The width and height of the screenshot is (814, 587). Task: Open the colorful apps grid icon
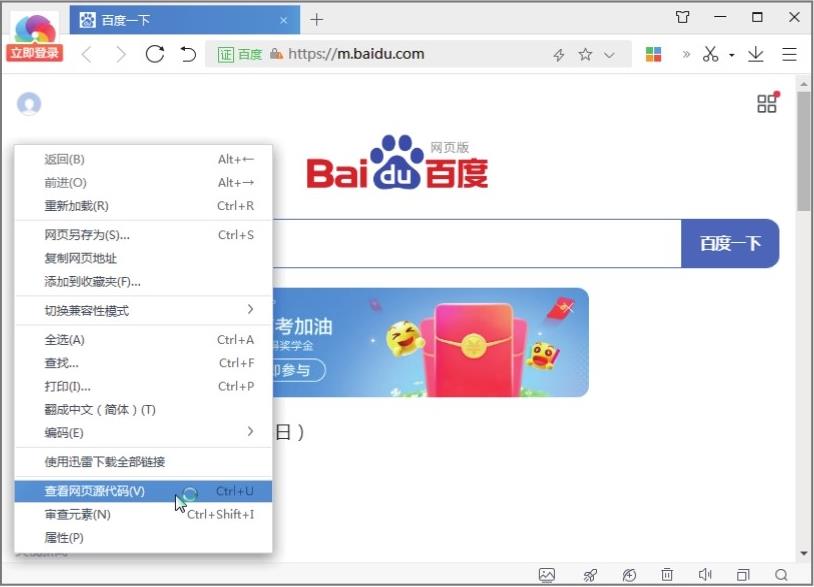(653, 54)
